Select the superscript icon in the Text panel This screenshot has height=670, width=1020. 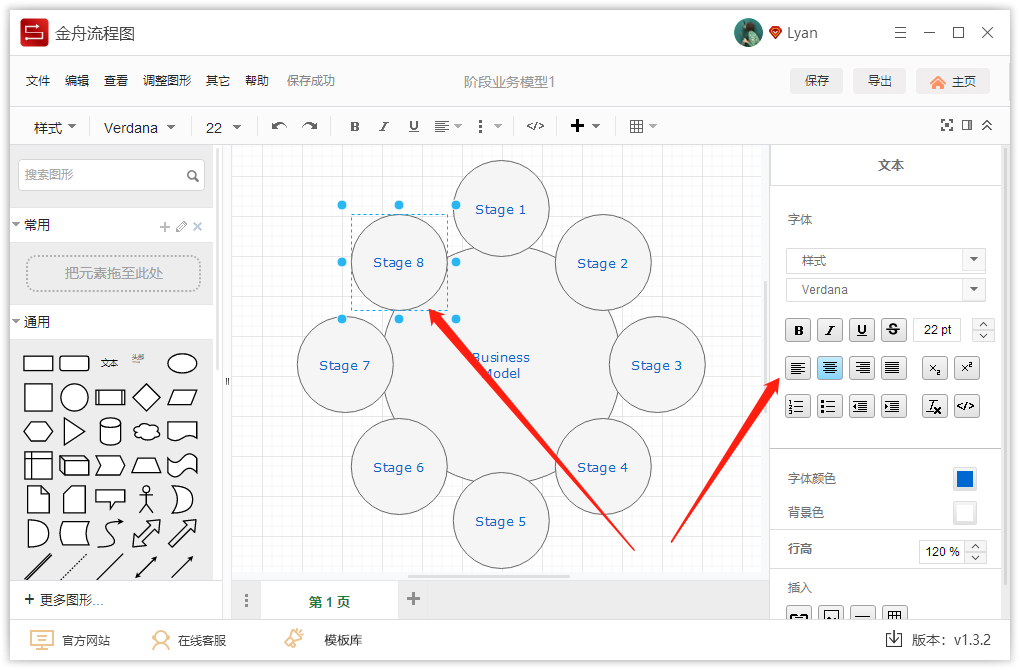click(966, 368)
